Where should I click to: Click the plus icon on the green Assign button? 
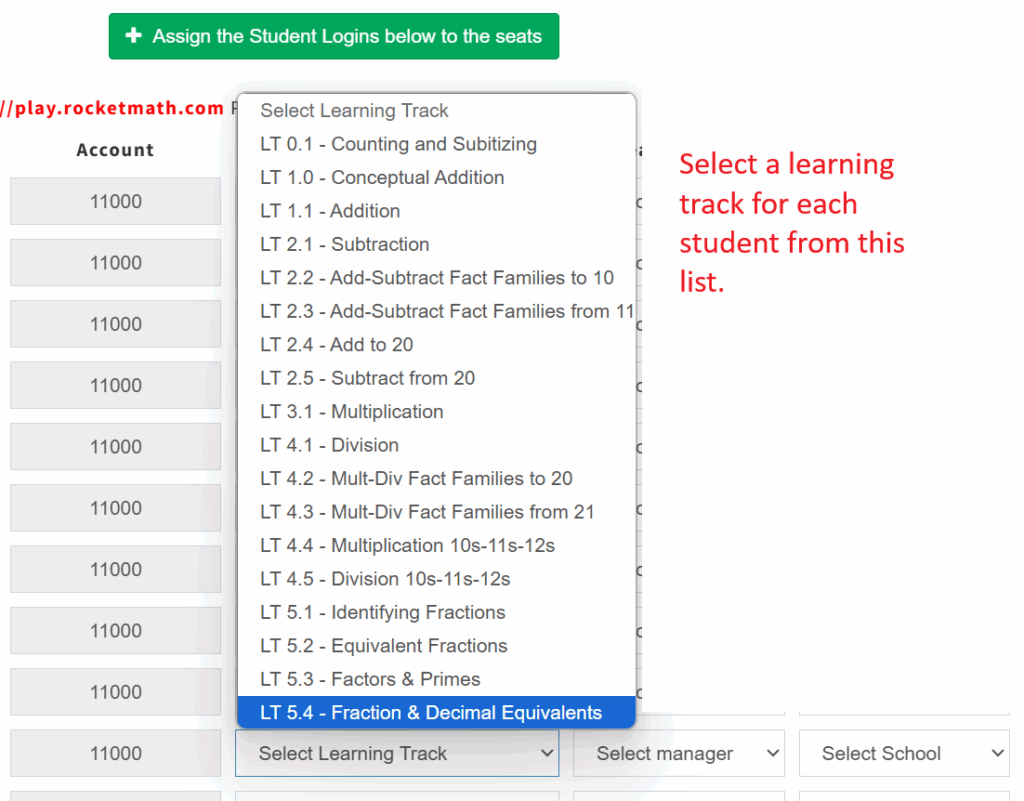pyautogui.click(x=134, y=35)
